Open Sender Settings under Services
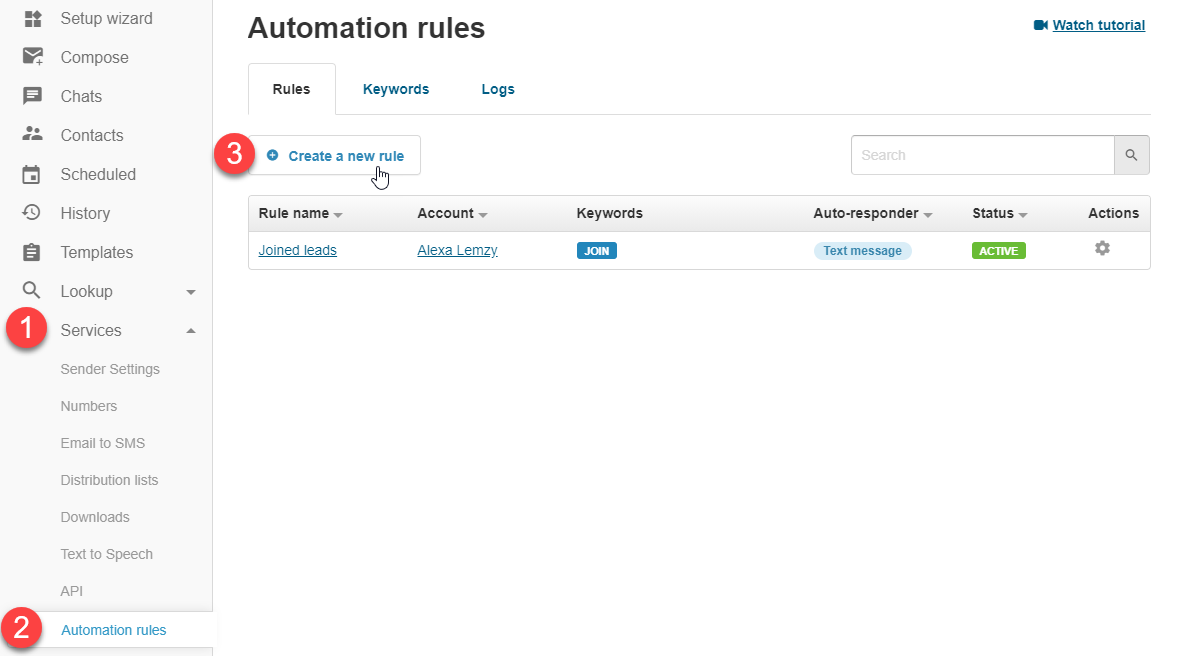This screenshot has height=656, width=1183. (x=110, y=369)
